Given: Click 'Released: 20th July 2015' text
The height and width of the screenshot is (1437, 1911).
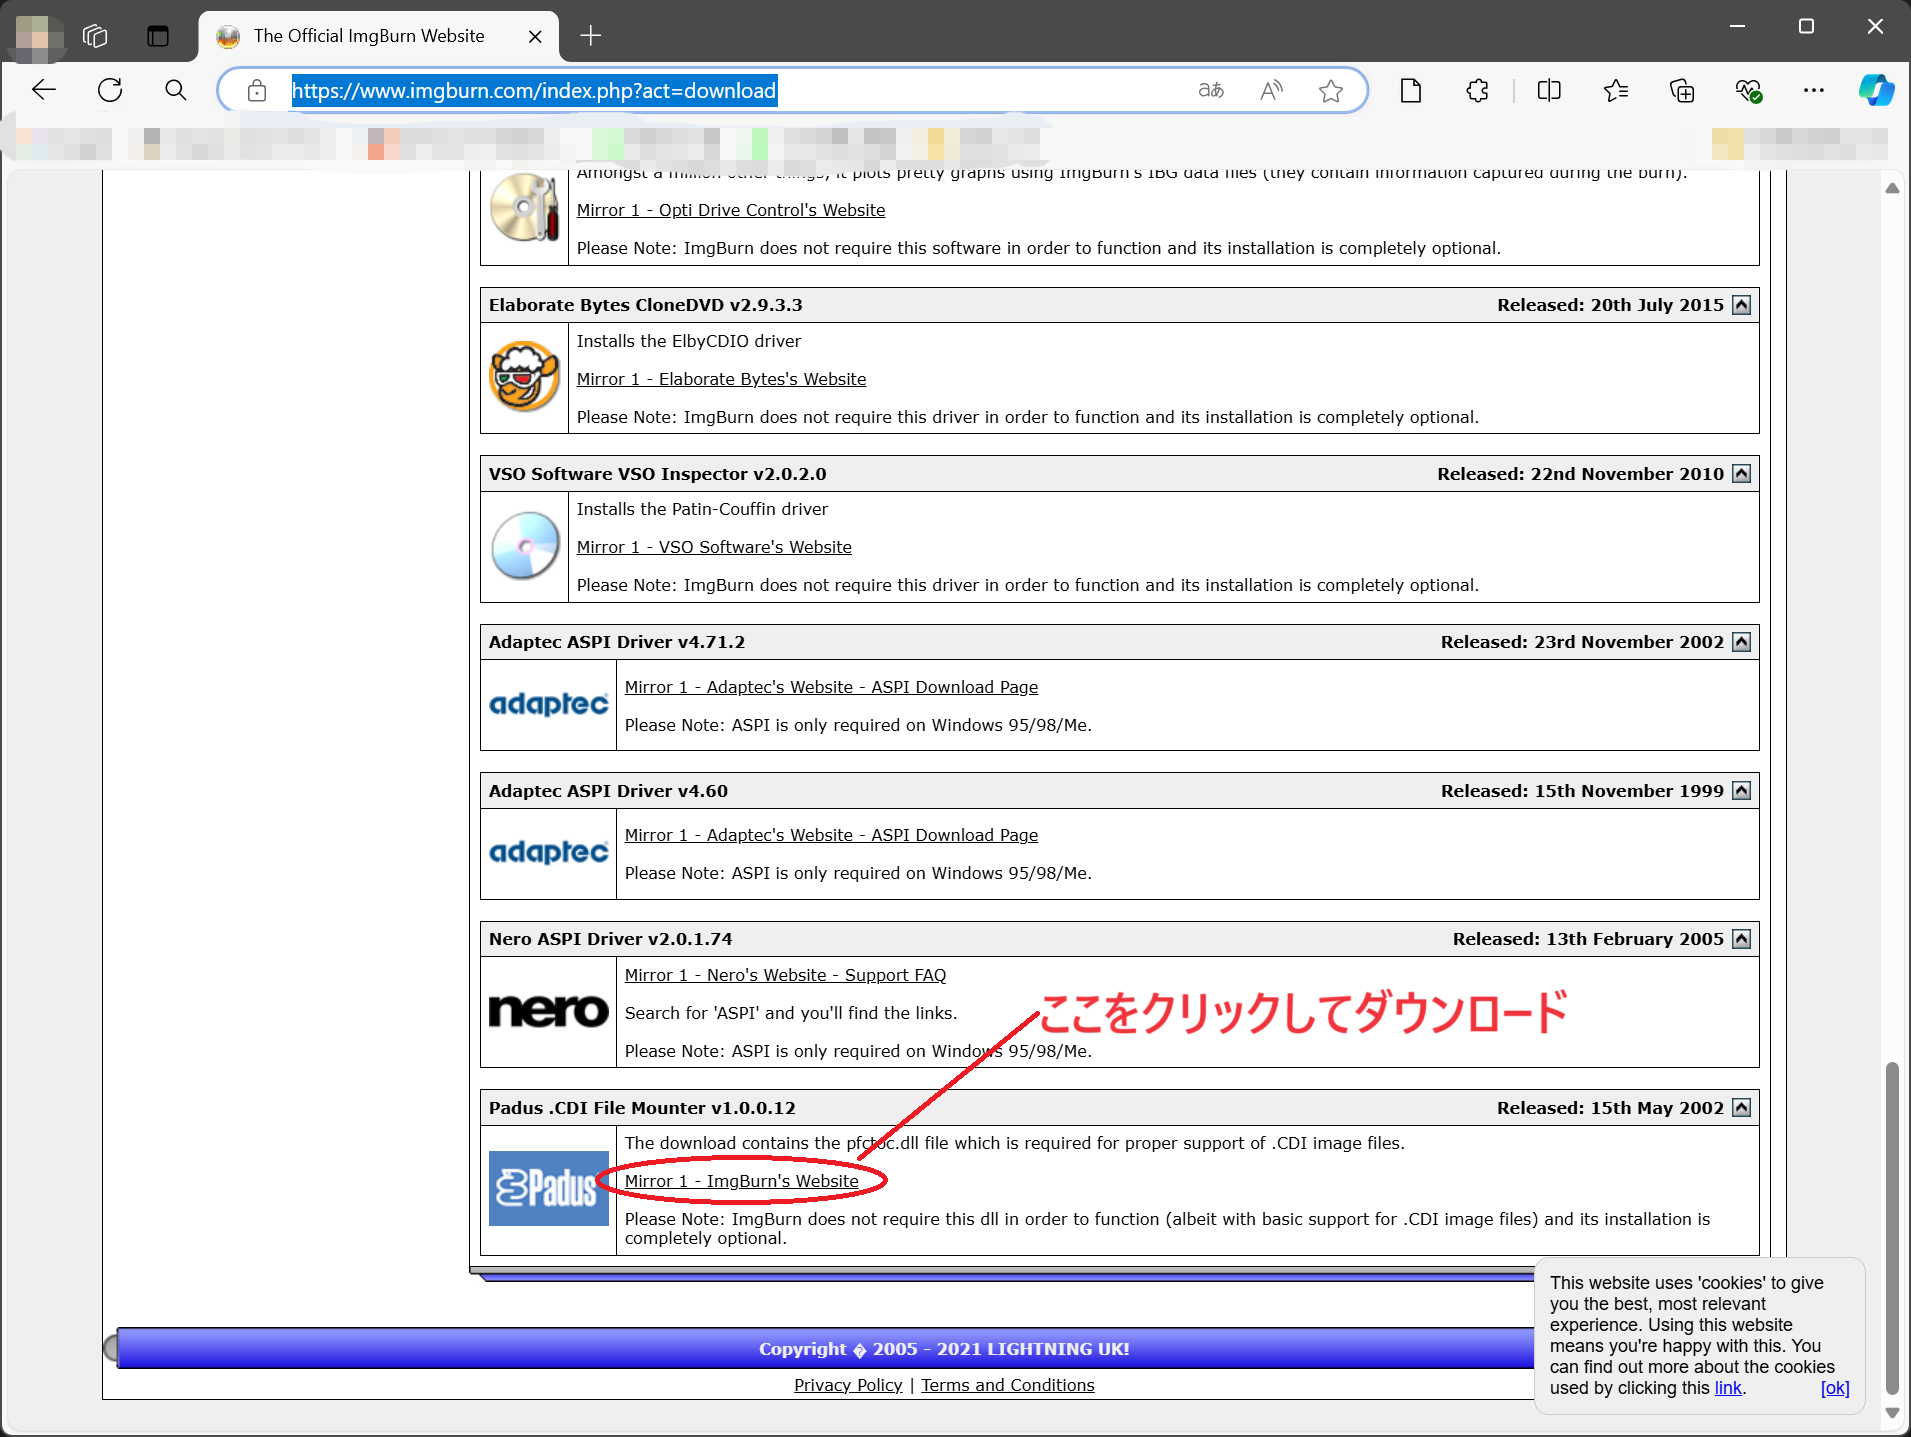Looking at the screenshot, I should tap(1610, 305).
